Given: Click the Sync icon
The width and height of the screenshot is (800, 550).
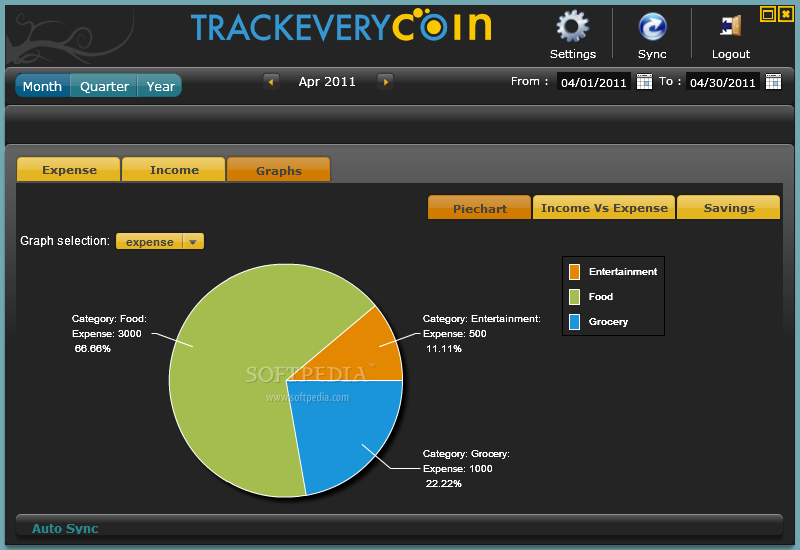Looking at the screenshot, I should tap(652, 27).
